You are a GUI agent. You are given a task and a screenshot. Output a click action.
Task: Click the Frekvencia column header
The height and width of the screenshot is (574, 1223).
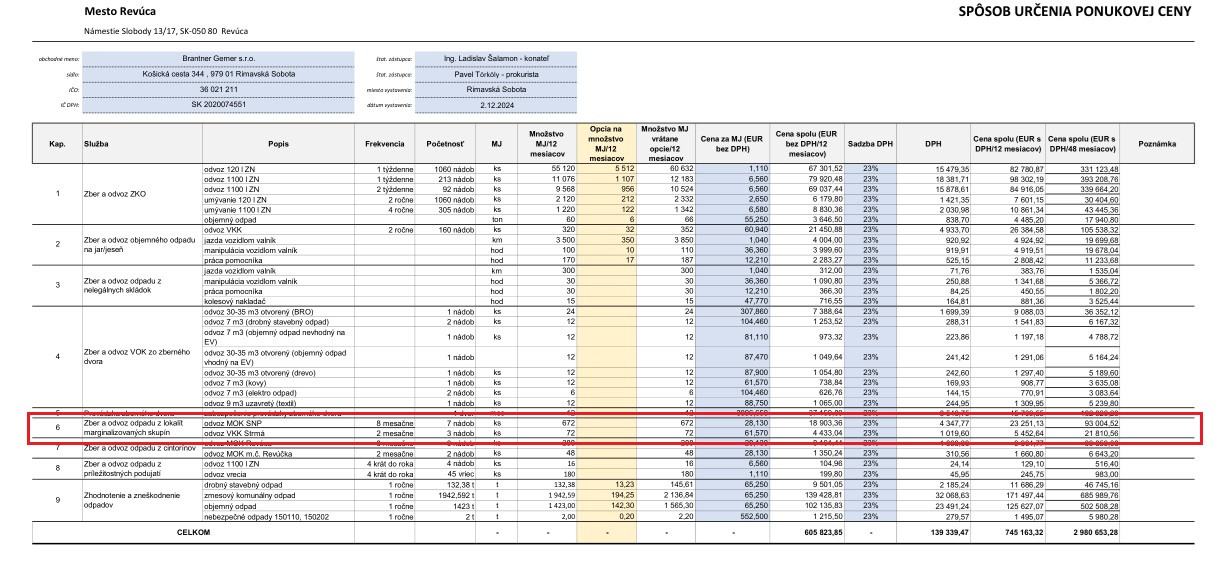point(385,144)
